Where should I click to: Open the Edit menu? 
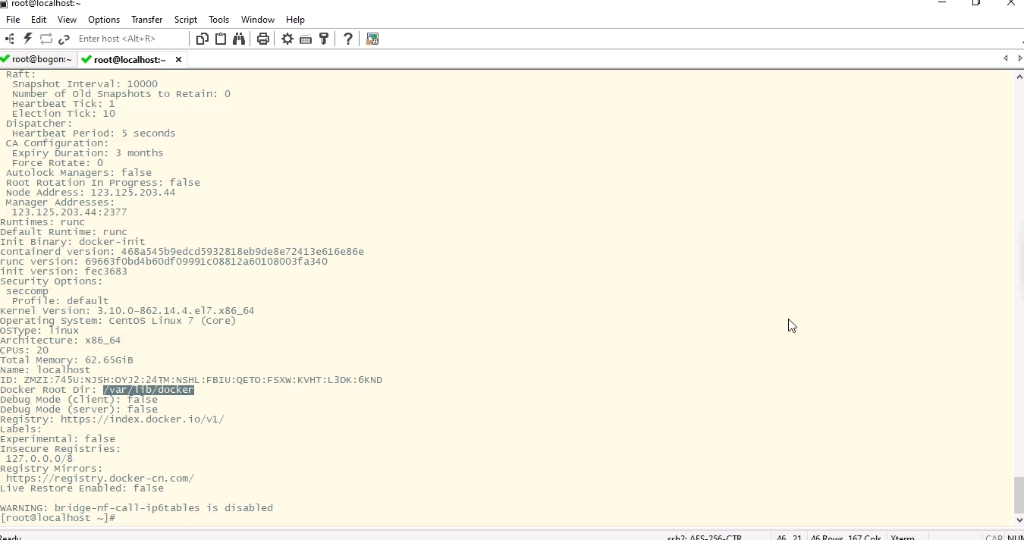tap(39, 20)
